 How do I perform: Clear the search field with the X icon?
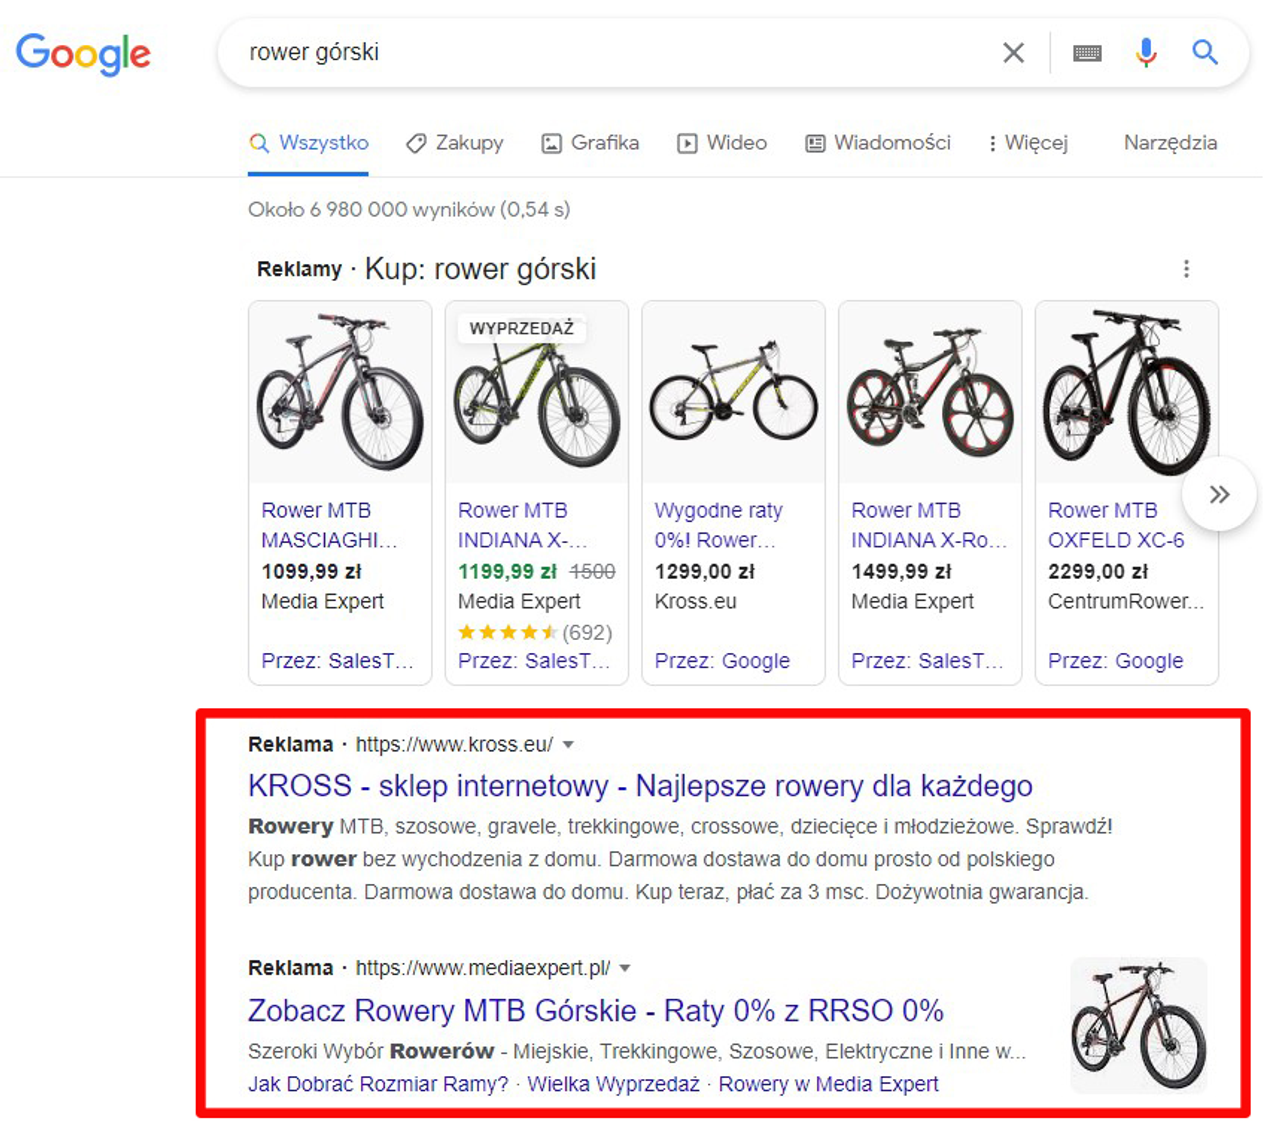(x=1013, y=52)
